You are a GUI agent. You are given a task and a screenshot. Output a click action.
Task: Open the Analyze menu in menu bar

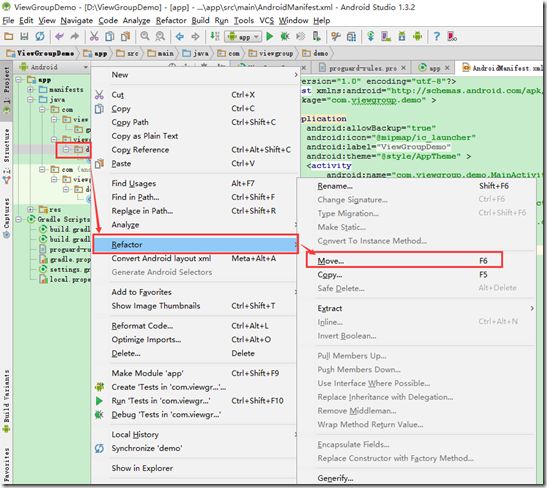point(136,21)
